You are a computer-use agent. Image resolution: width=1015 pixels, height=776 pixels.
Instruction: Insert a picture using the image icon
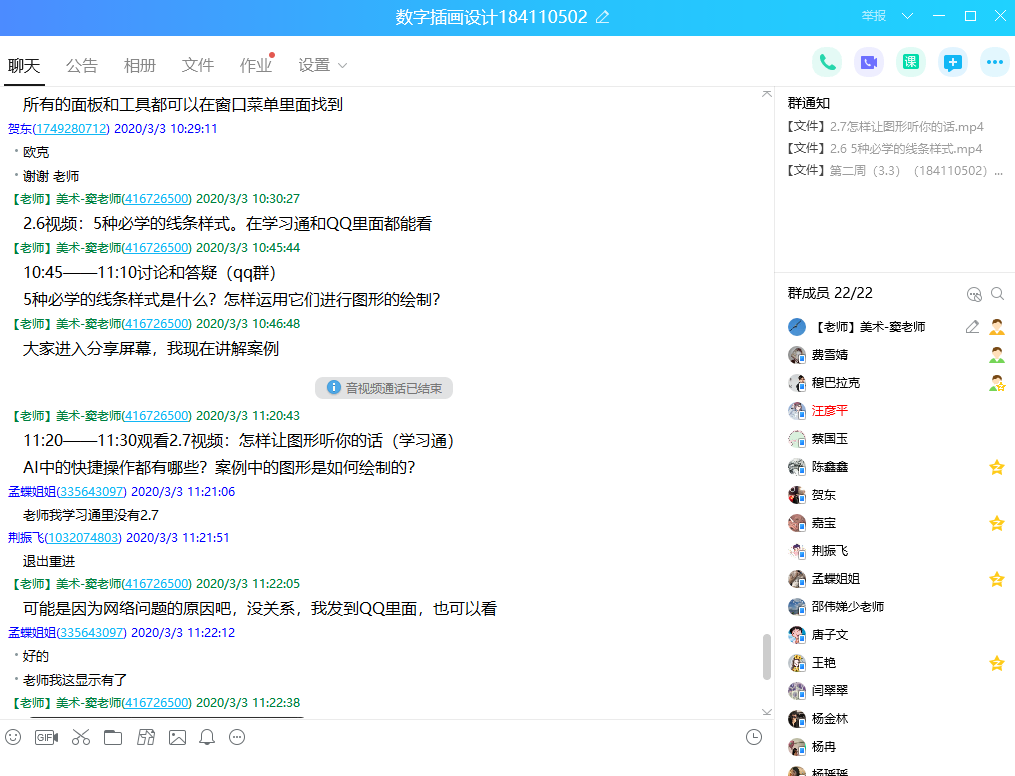[177, 737]
